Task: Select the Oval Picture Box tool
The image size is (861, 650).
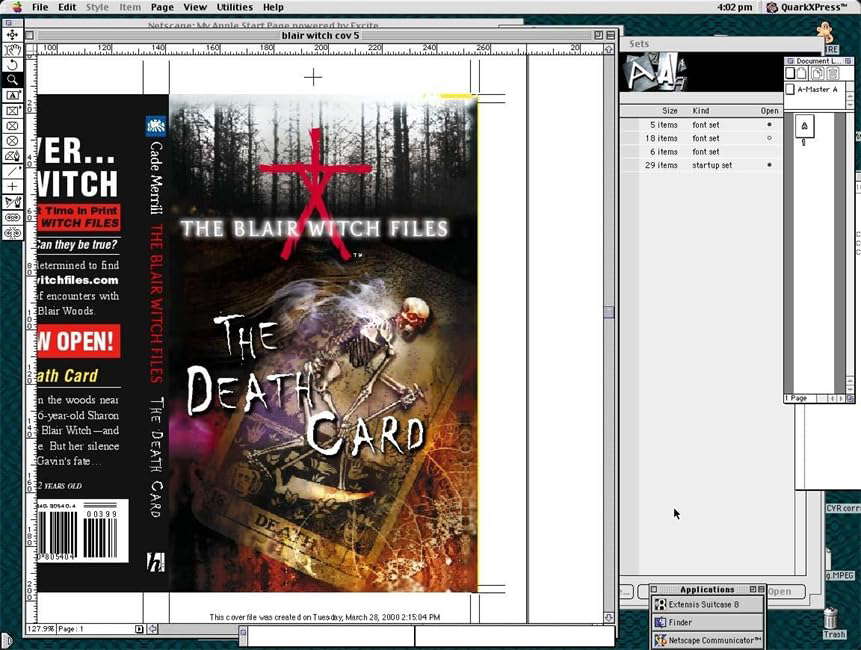Action: pos(12,141)
